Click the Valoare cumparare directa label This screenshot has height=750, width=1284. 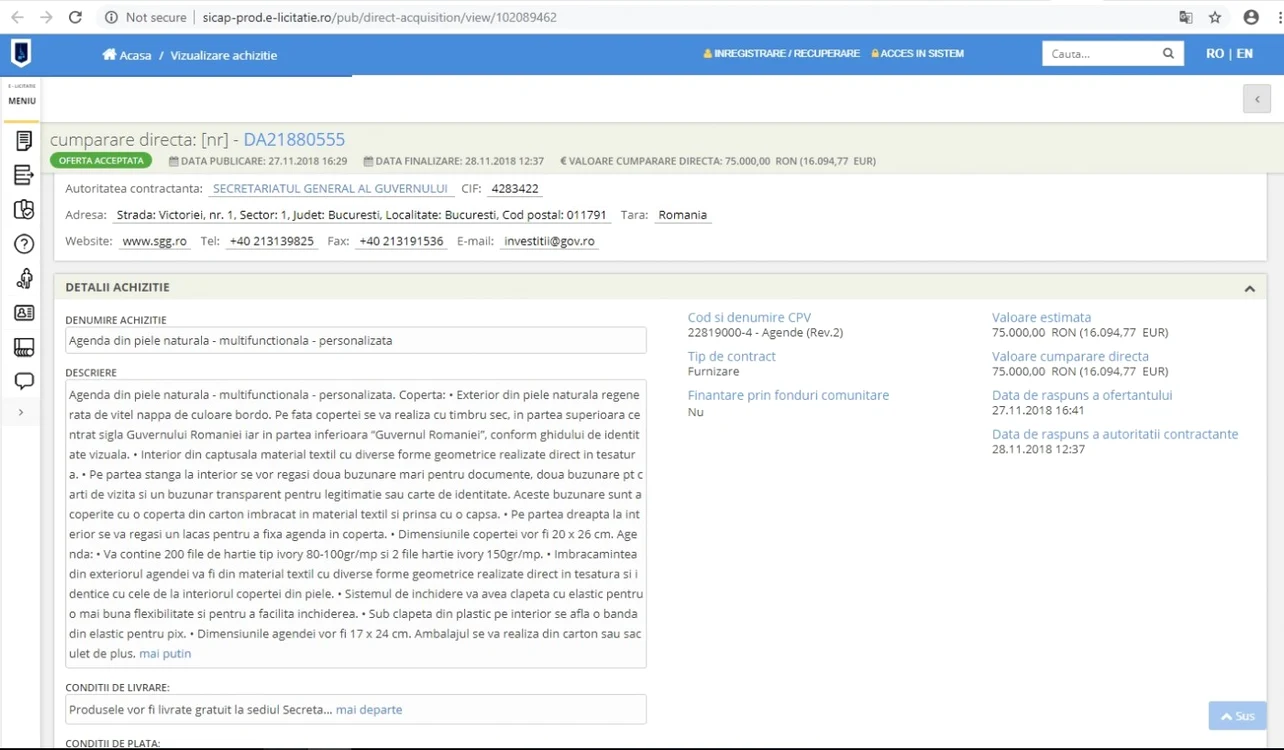click(x=1070, y=357)
